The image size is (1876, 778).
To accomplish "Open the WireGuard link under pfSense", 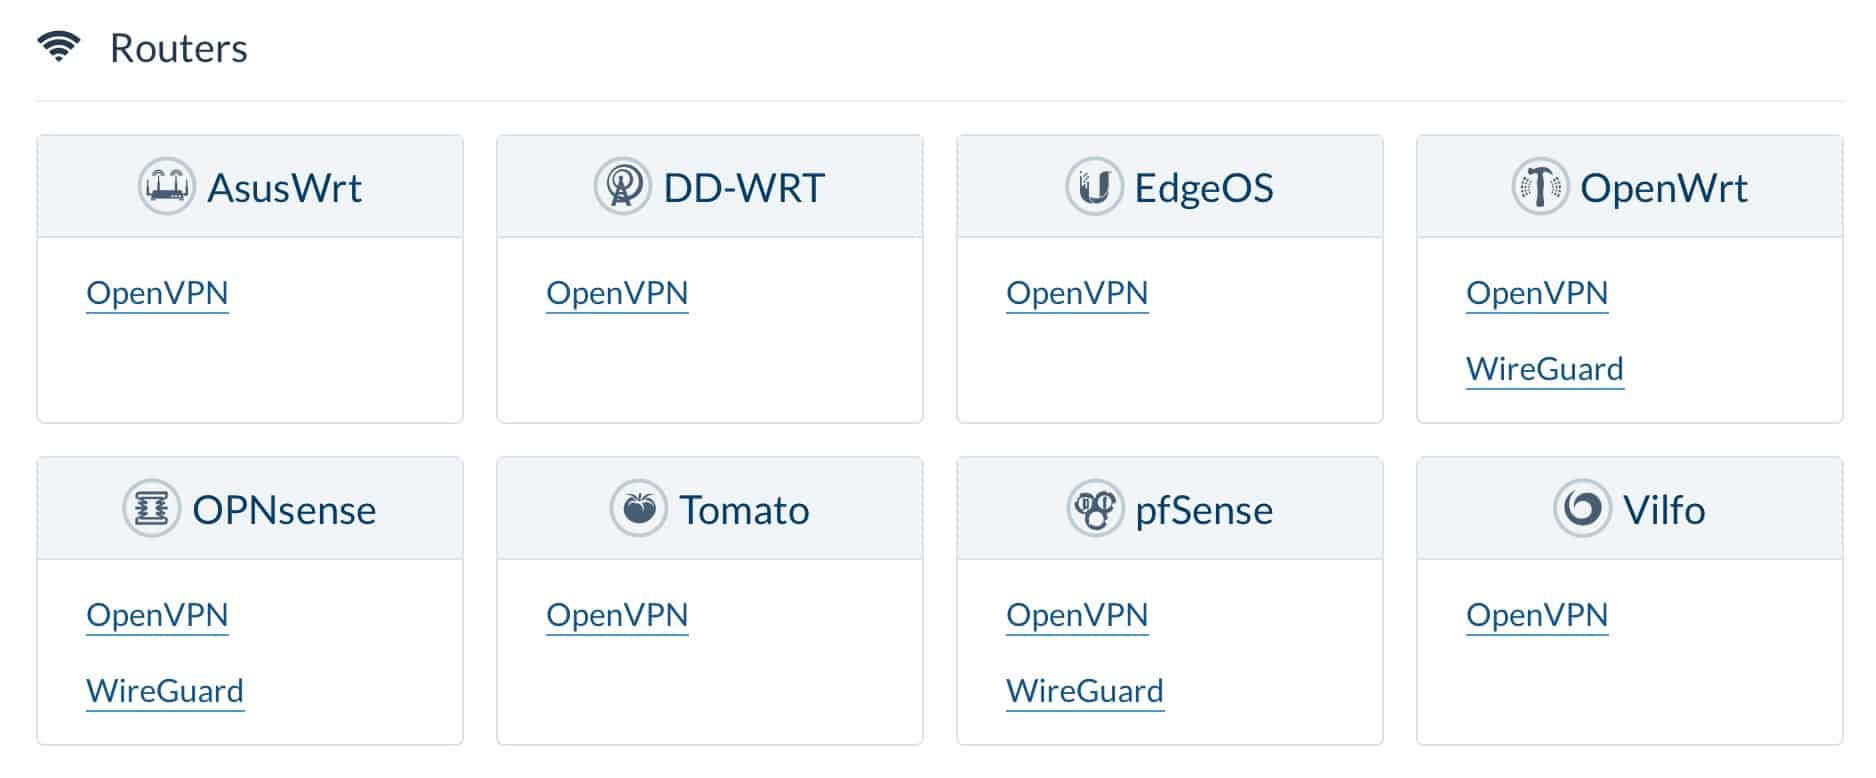I will 1085,691.
